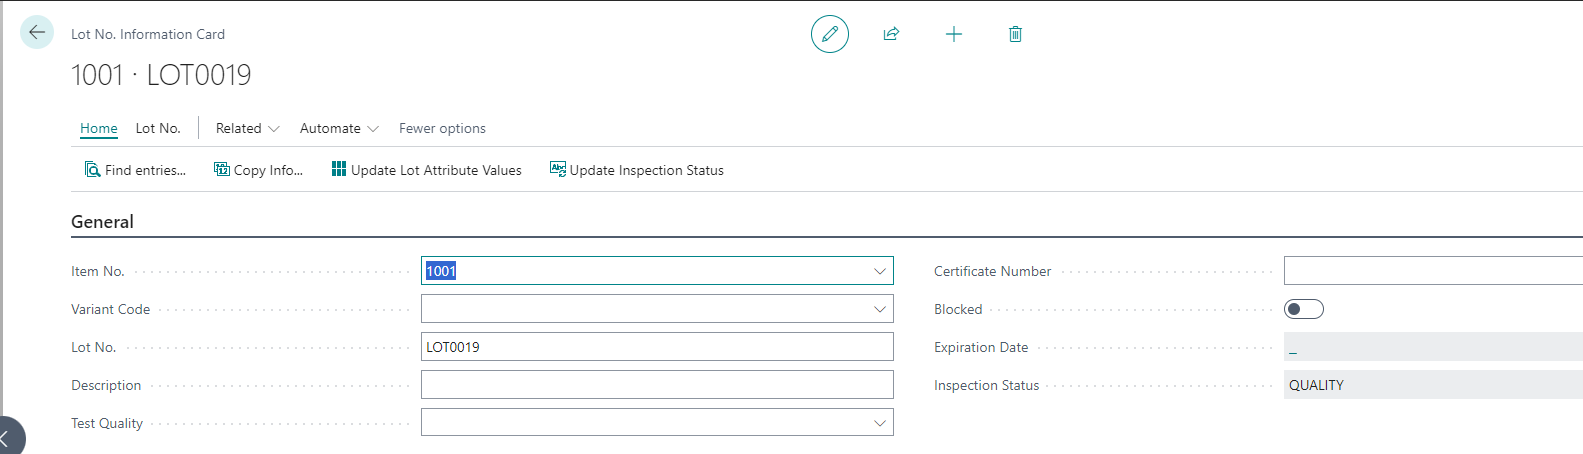Screen dimensions: 1583x454
Task: Expand collapsed side pane chevron
Action: (x=6, y=437)
